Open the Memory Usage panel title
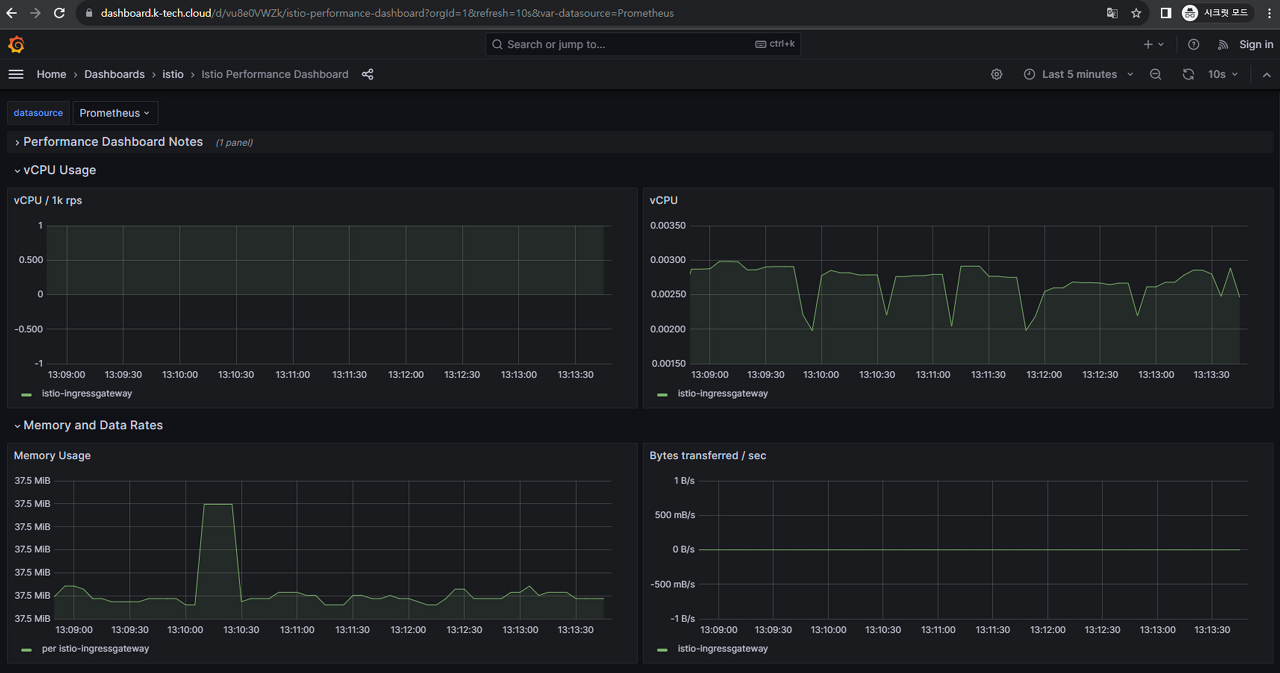1280x673 pixels. click(x=52, y=455)
